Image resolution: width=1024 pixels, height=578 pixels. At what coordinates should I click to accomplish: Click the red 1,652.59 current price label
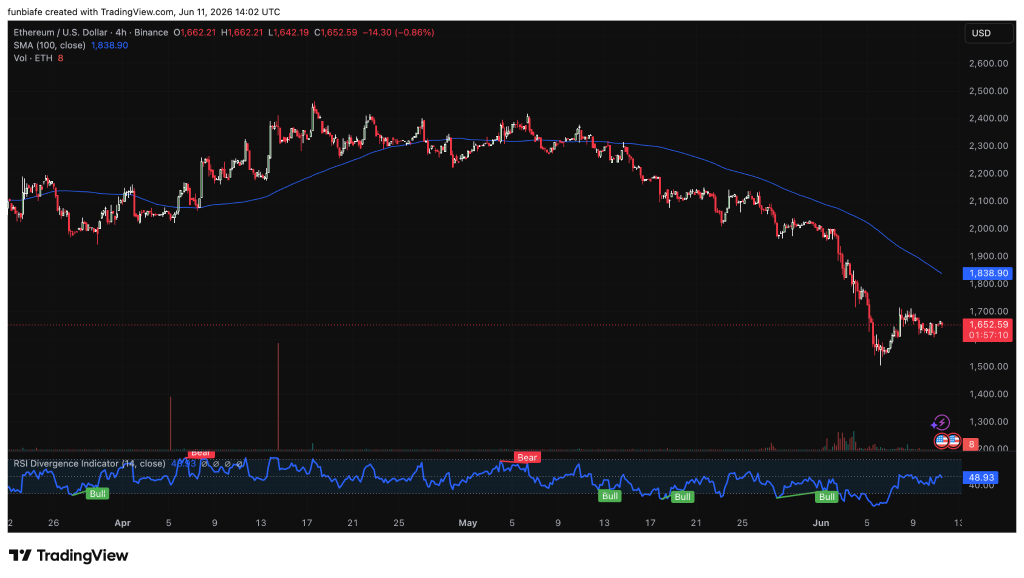988,325
